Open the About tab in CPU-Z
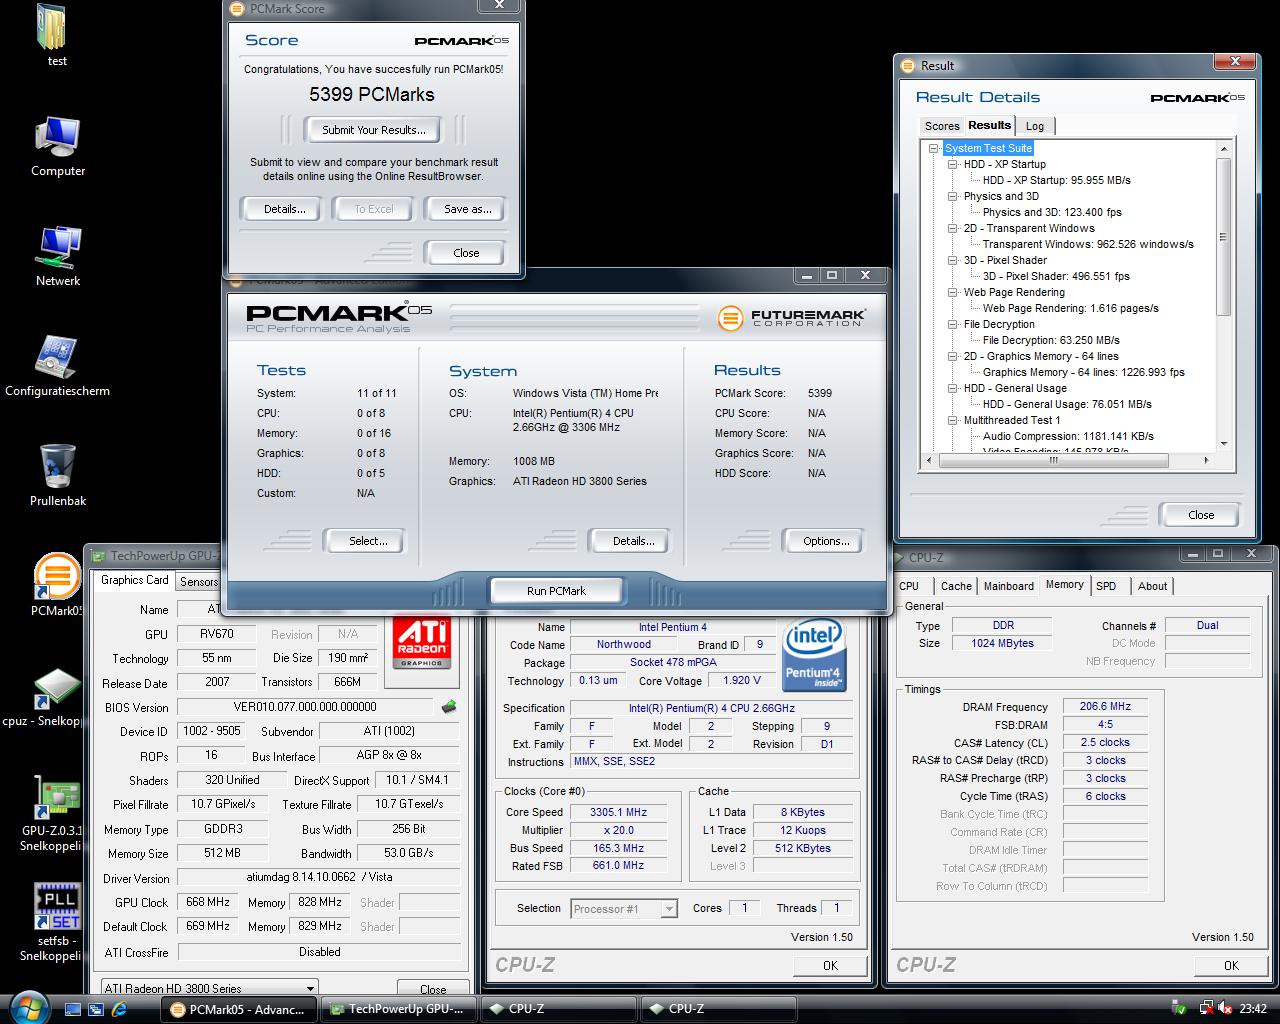 tap(1152, 586)
